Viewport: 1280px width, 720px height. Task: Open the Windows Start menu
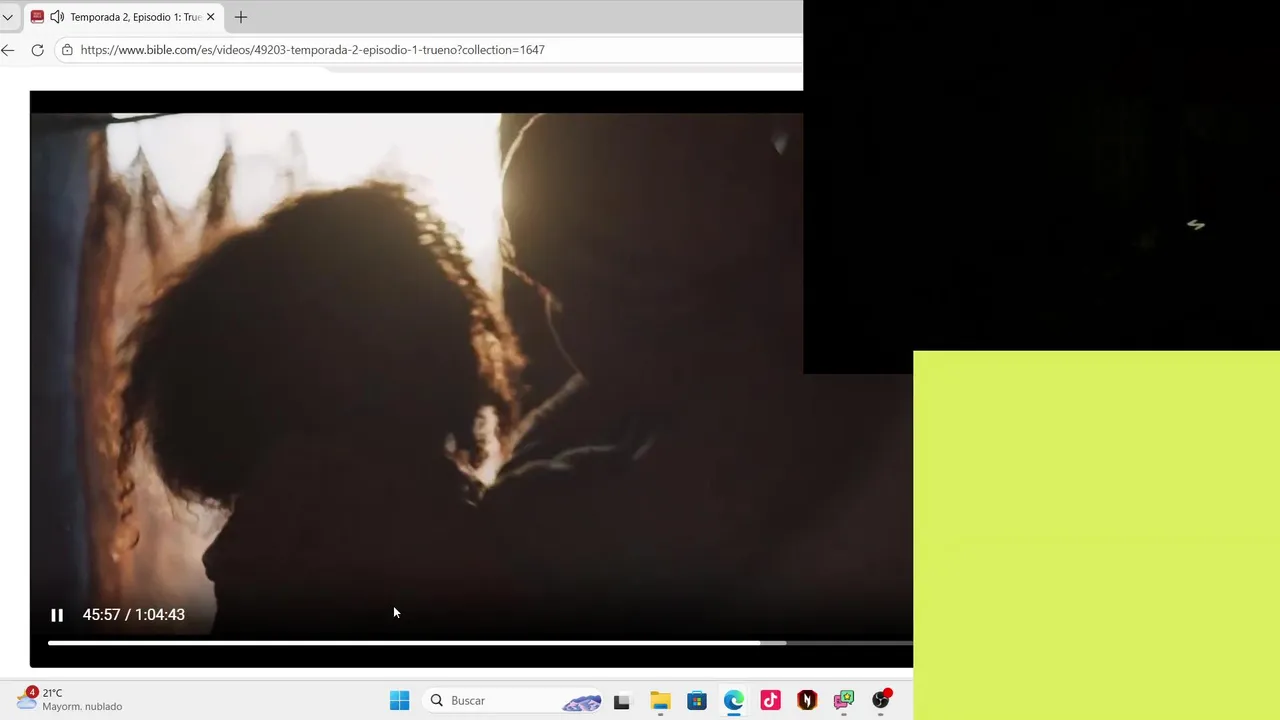click(399, 700)
